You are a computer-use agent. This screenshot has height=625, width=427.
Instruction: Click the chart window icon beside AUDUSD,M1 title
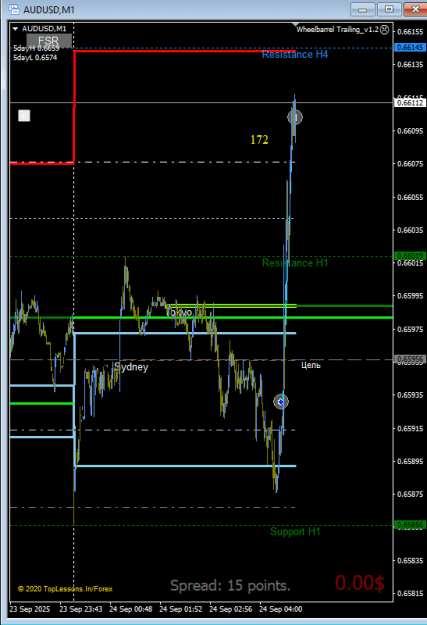click(13, 9)
